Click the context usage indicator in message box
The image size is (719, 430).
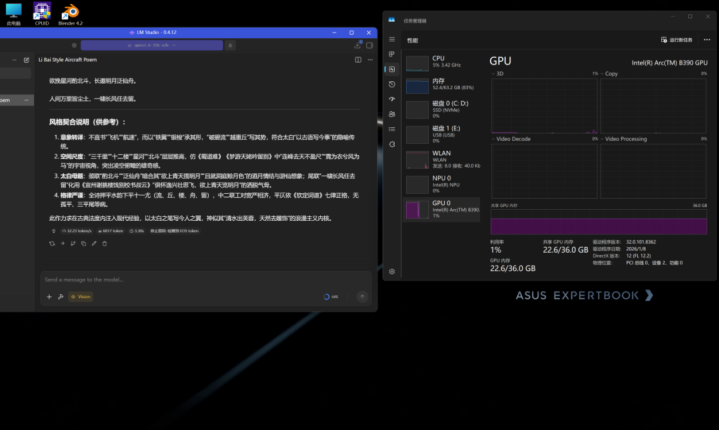[x=331, y=297]
